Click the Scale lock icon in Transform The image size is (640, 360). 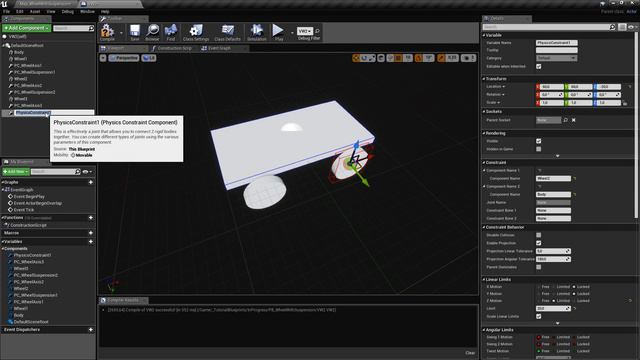click(625, 103)
